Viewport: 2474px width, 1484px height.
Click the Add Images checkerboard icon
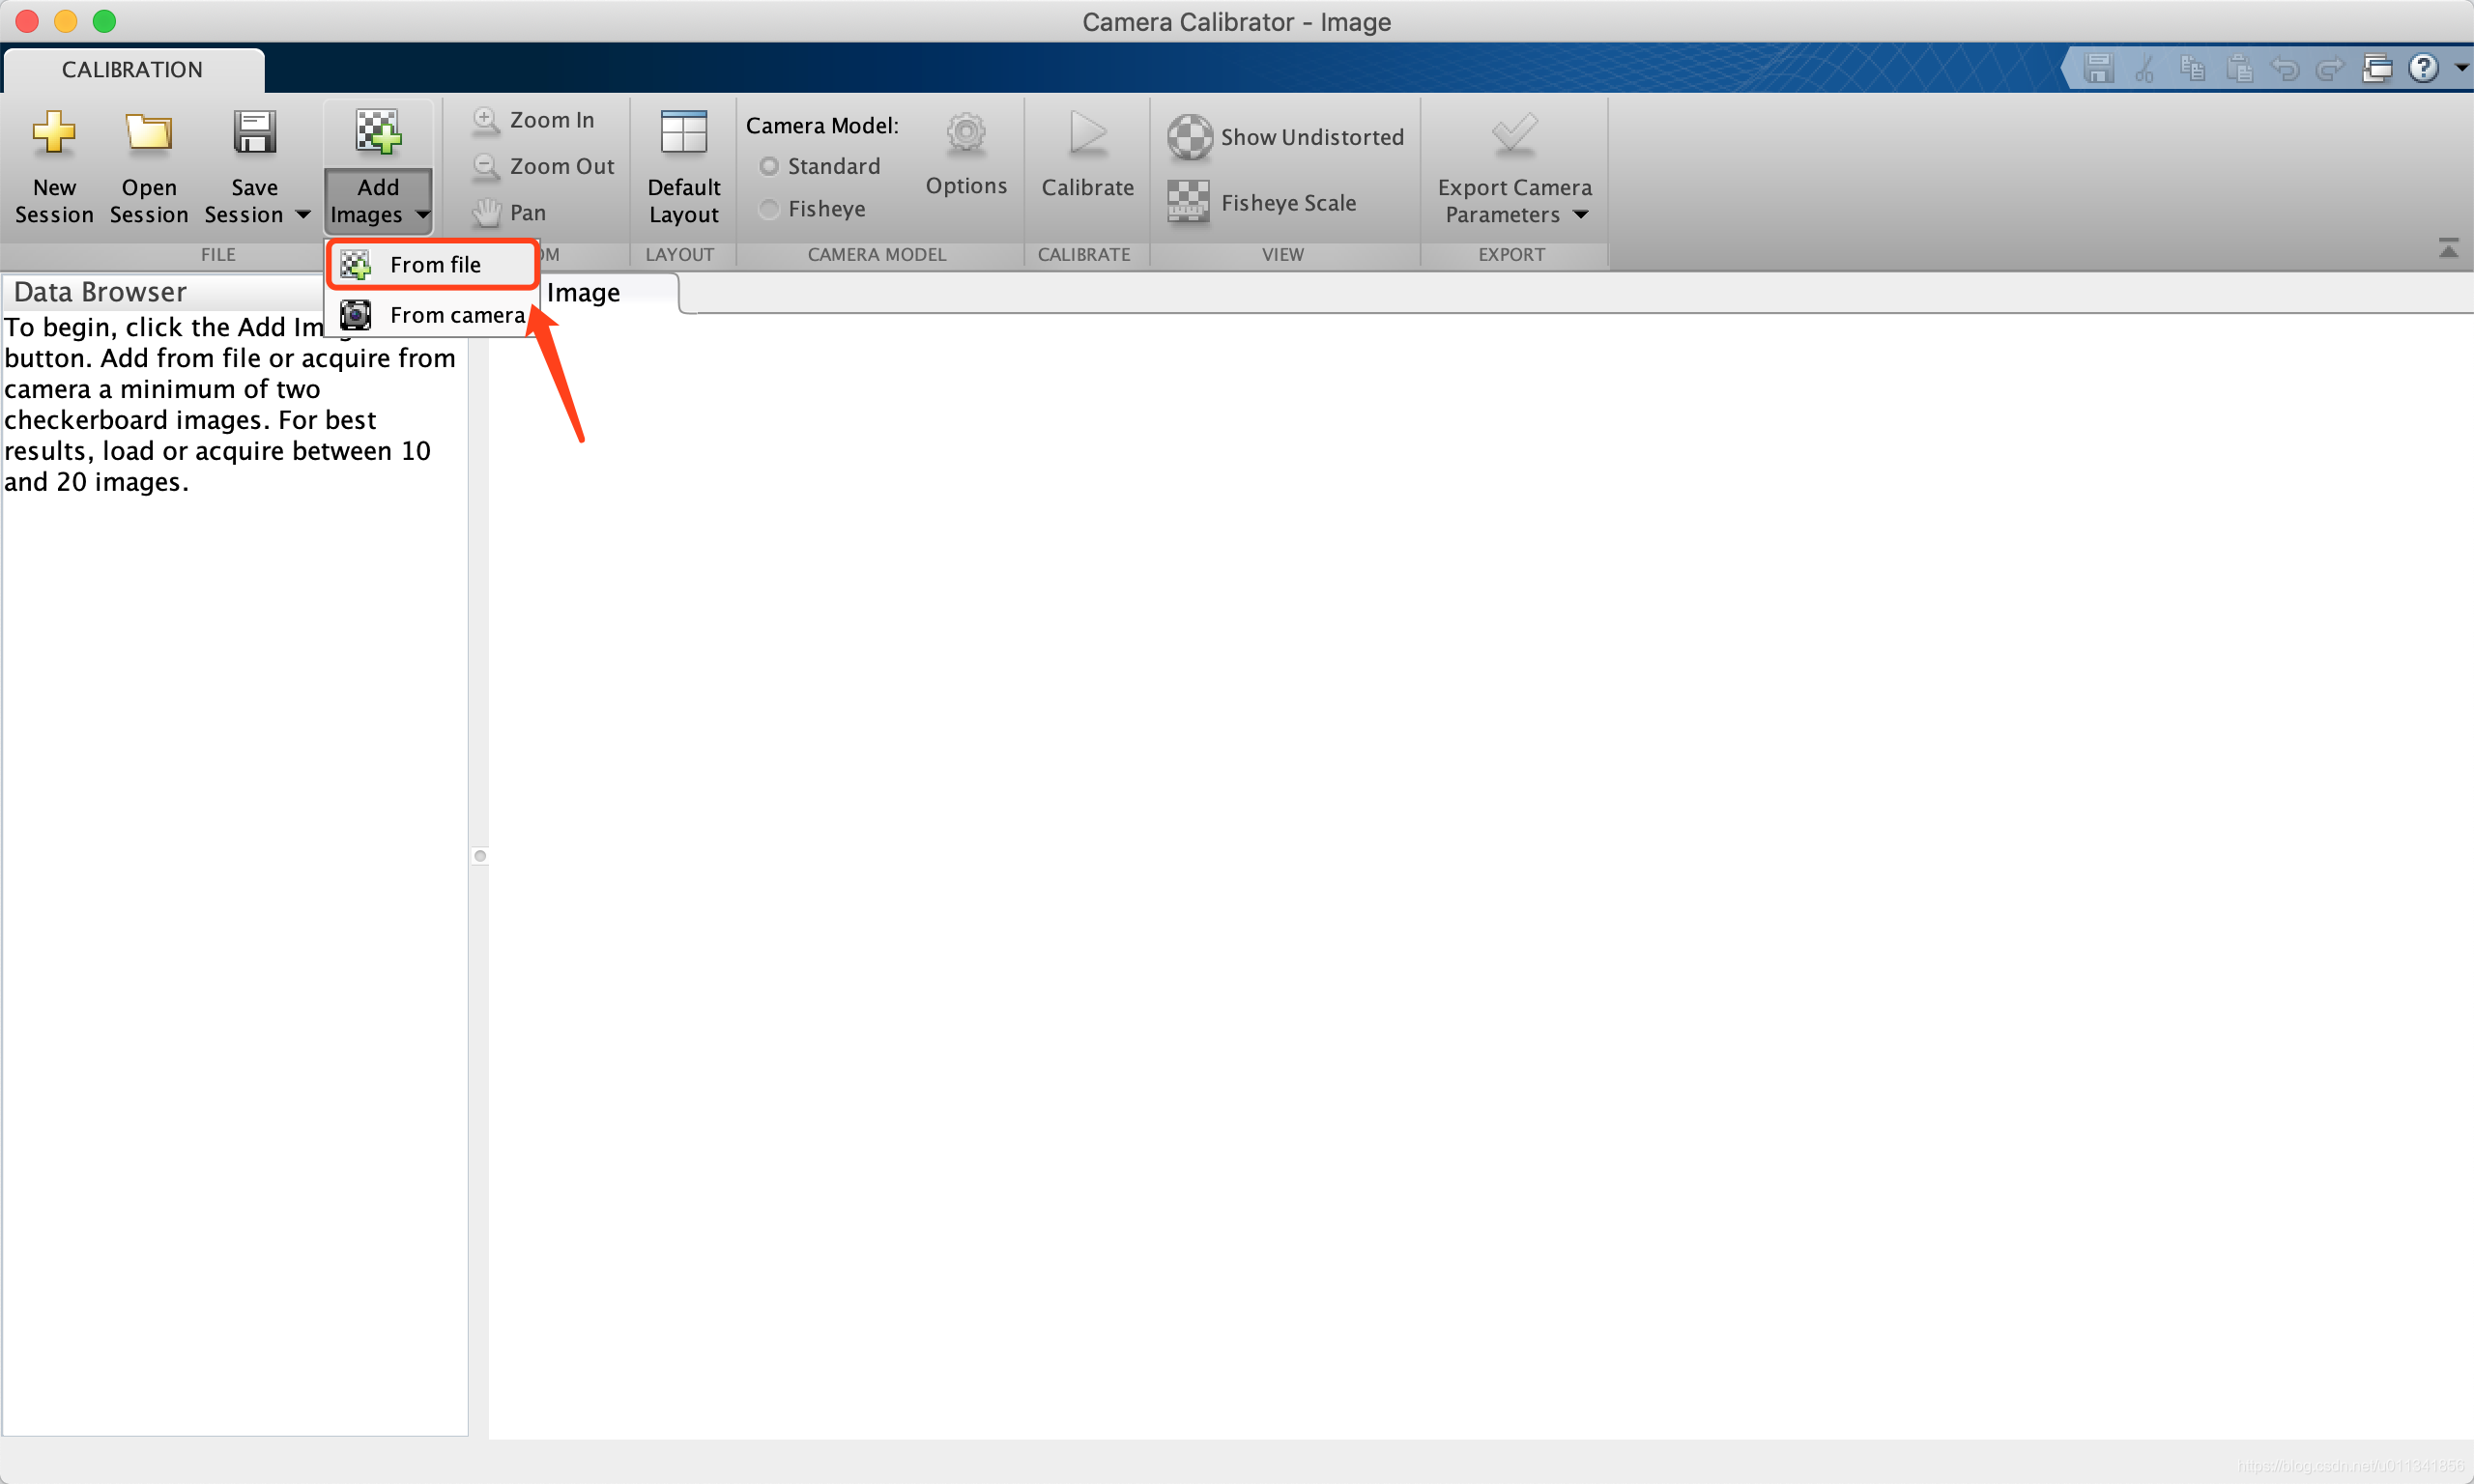click(x=378, y=133)
